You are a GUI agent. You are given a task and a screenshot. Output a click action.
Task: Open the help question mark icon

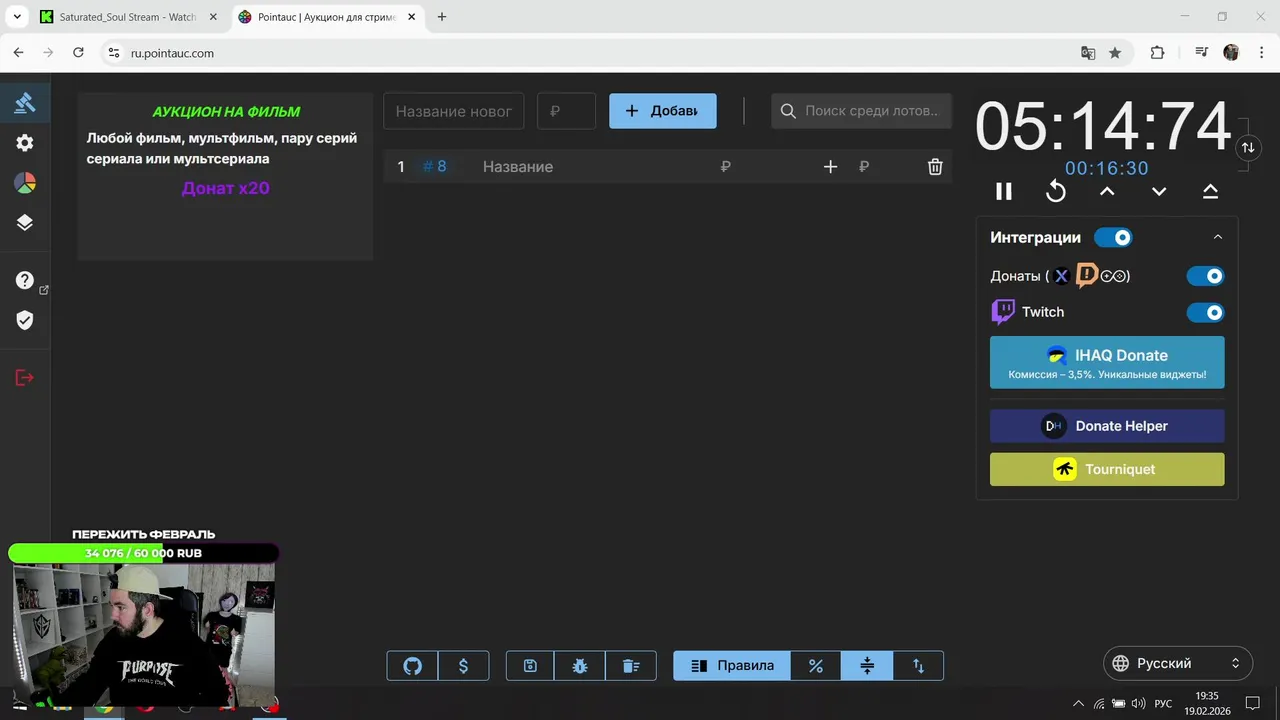click(x=25, y=281)
